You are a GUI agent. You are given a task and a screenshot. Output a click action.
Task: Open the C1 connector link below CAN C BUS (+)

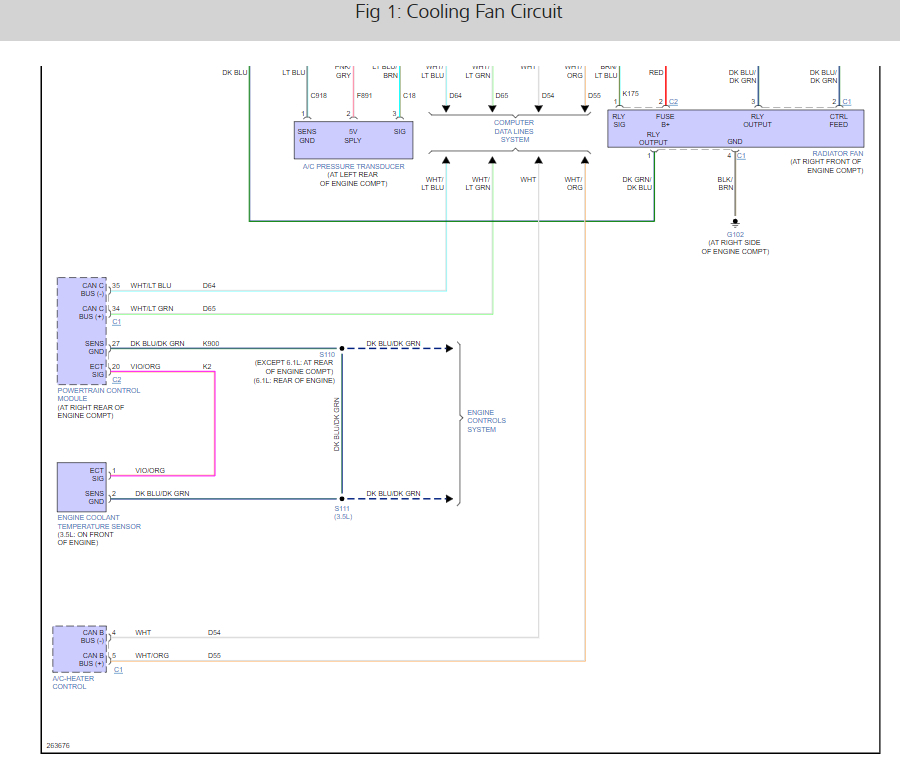click(x=117, y=322)
